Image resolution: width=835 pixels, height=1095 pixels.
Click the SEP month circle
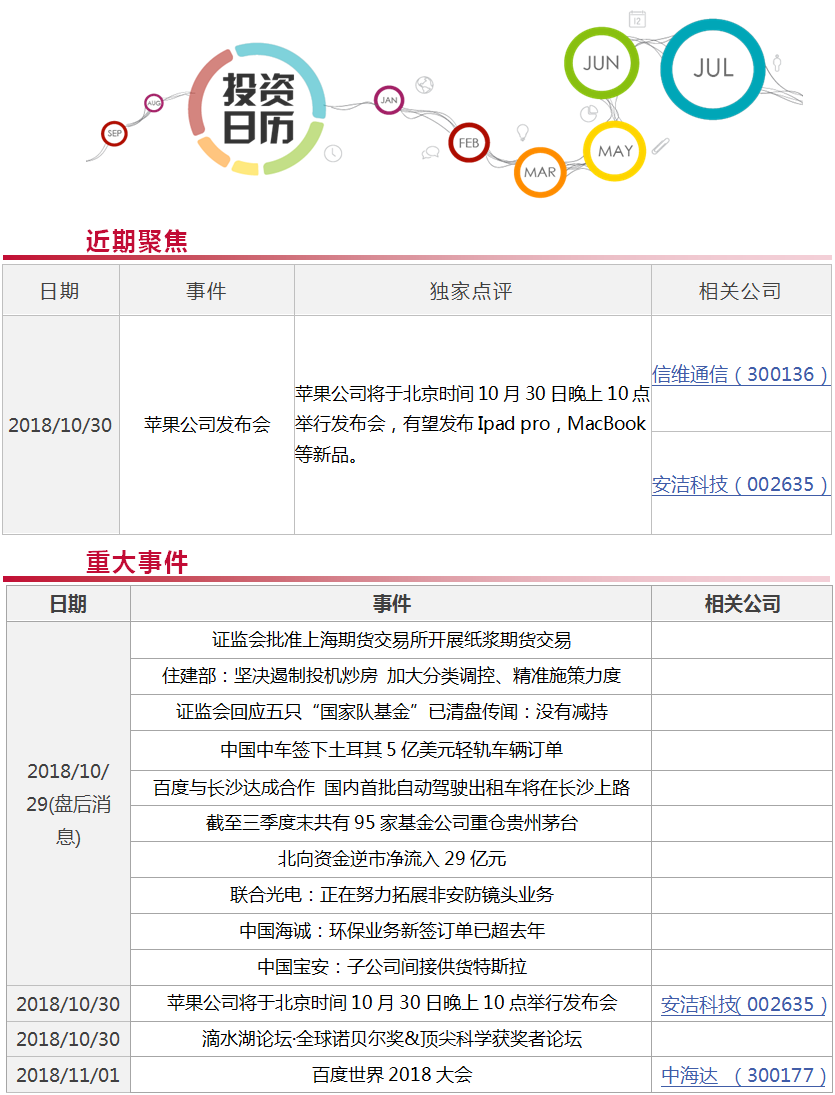pyautogui.click(x=114, y=133)
